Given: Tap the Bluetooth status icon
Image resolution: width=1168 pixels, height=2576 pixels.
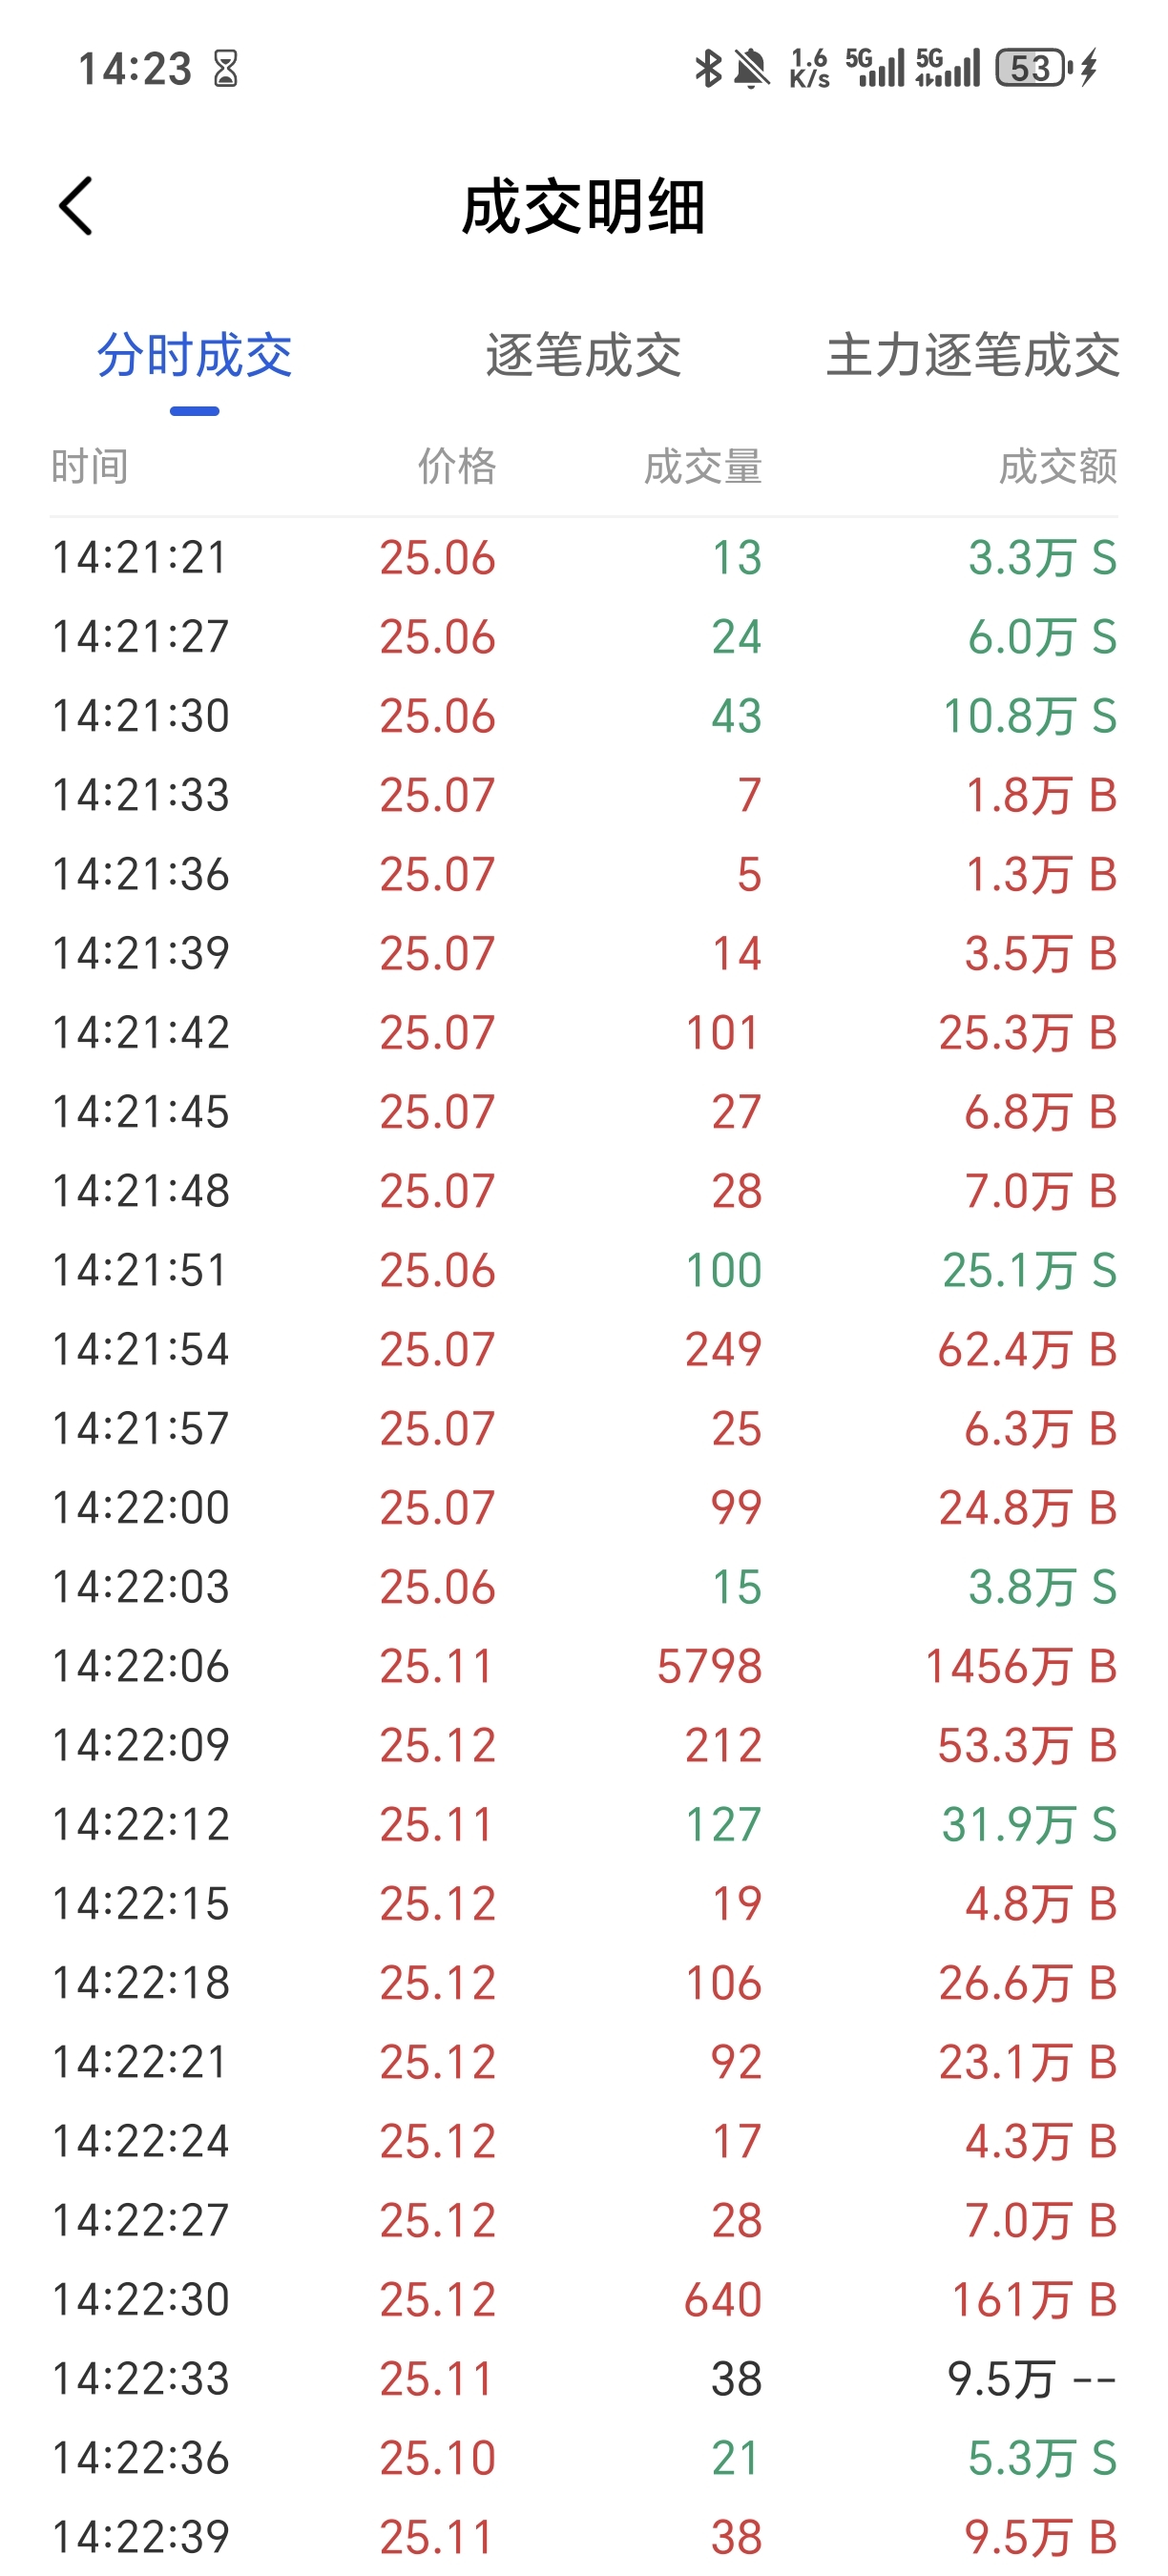Looking at the screenshot, I should click(708, 69).
